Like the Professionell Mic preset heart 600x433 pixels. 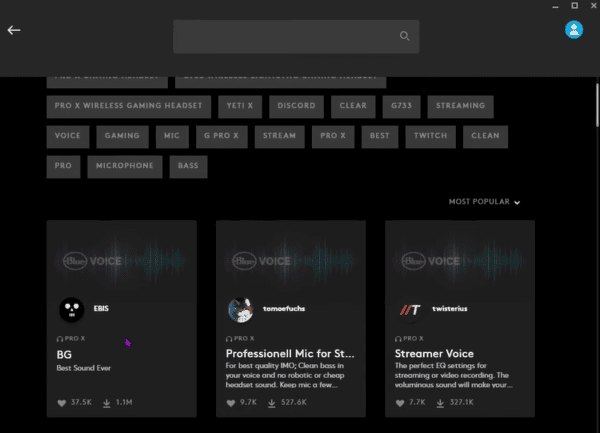tap(231, 403)
